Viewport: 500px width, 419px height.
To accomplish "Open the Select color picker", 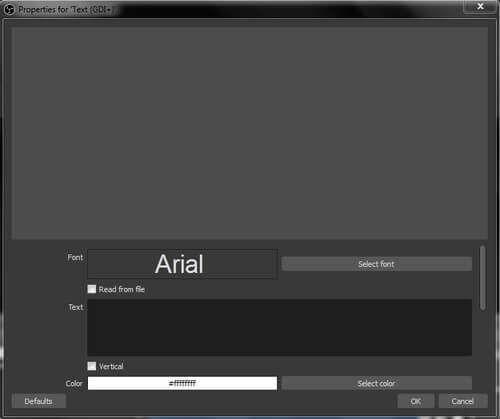I will 376,383.
